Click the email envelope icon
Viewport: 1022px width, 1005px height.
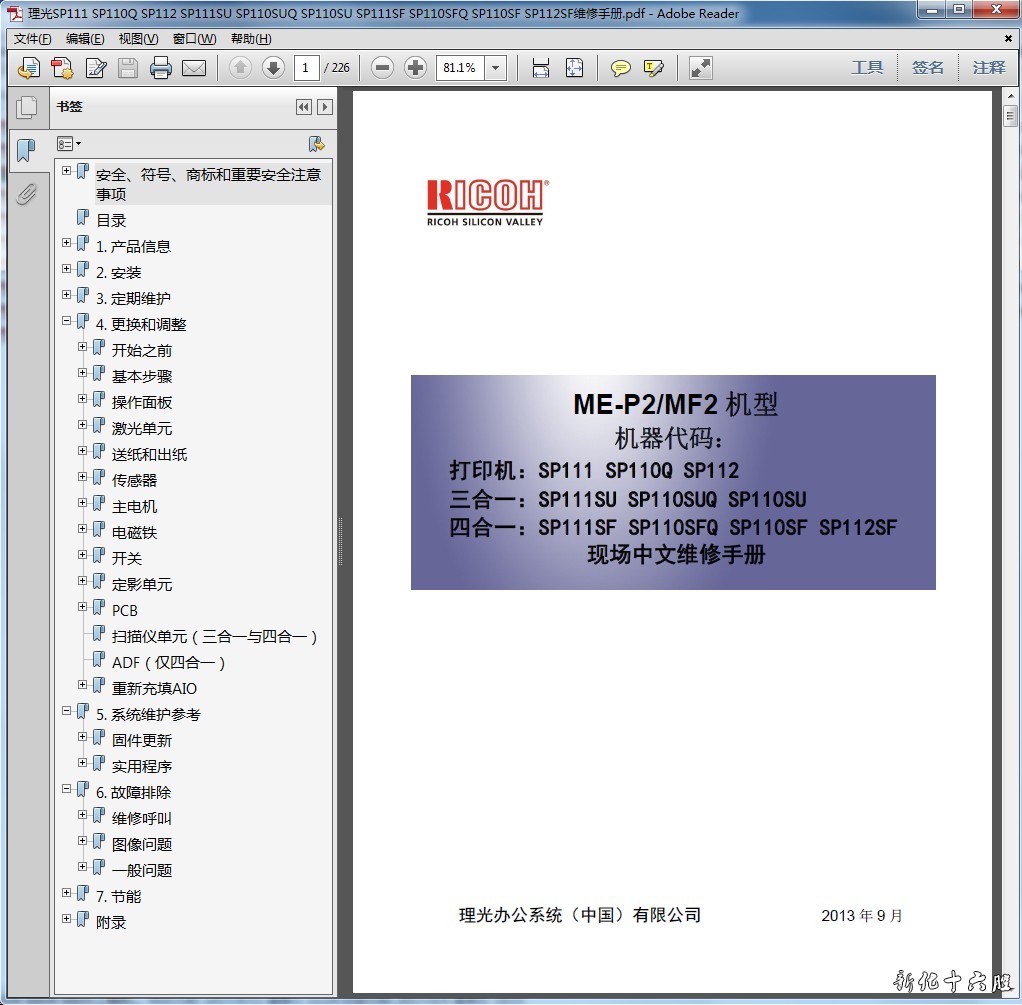(x=194, y=68)
